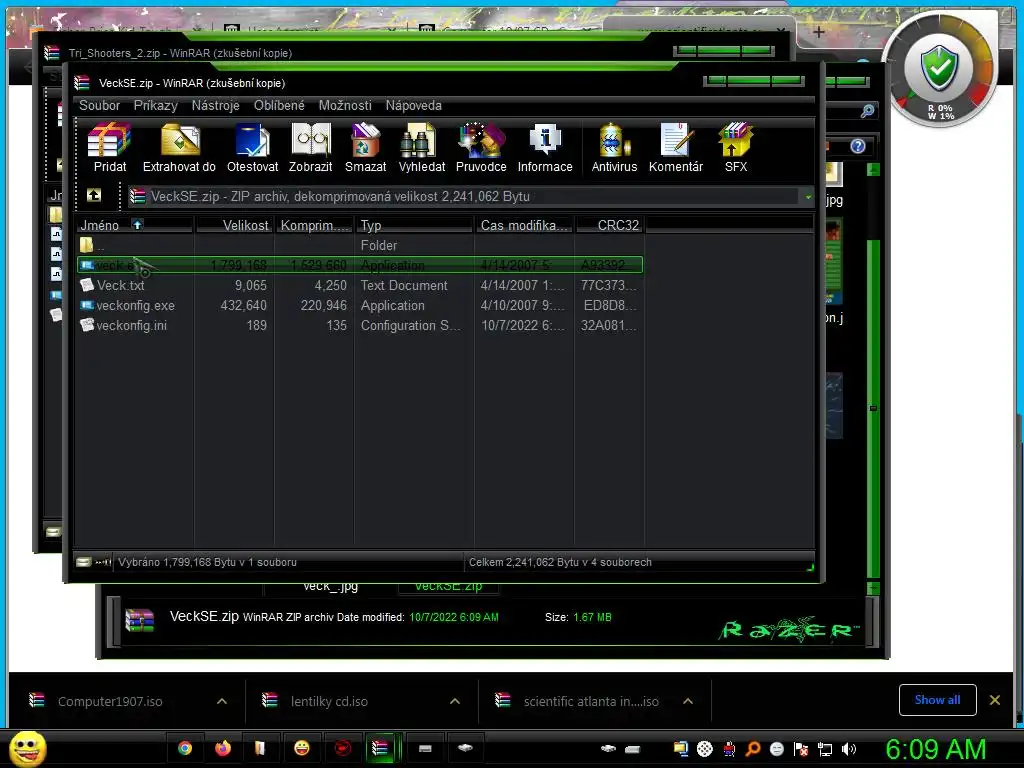
Task: Run the Antivirus scan toolbar icon
Action: pyautogui.click(x=614, y=148)
